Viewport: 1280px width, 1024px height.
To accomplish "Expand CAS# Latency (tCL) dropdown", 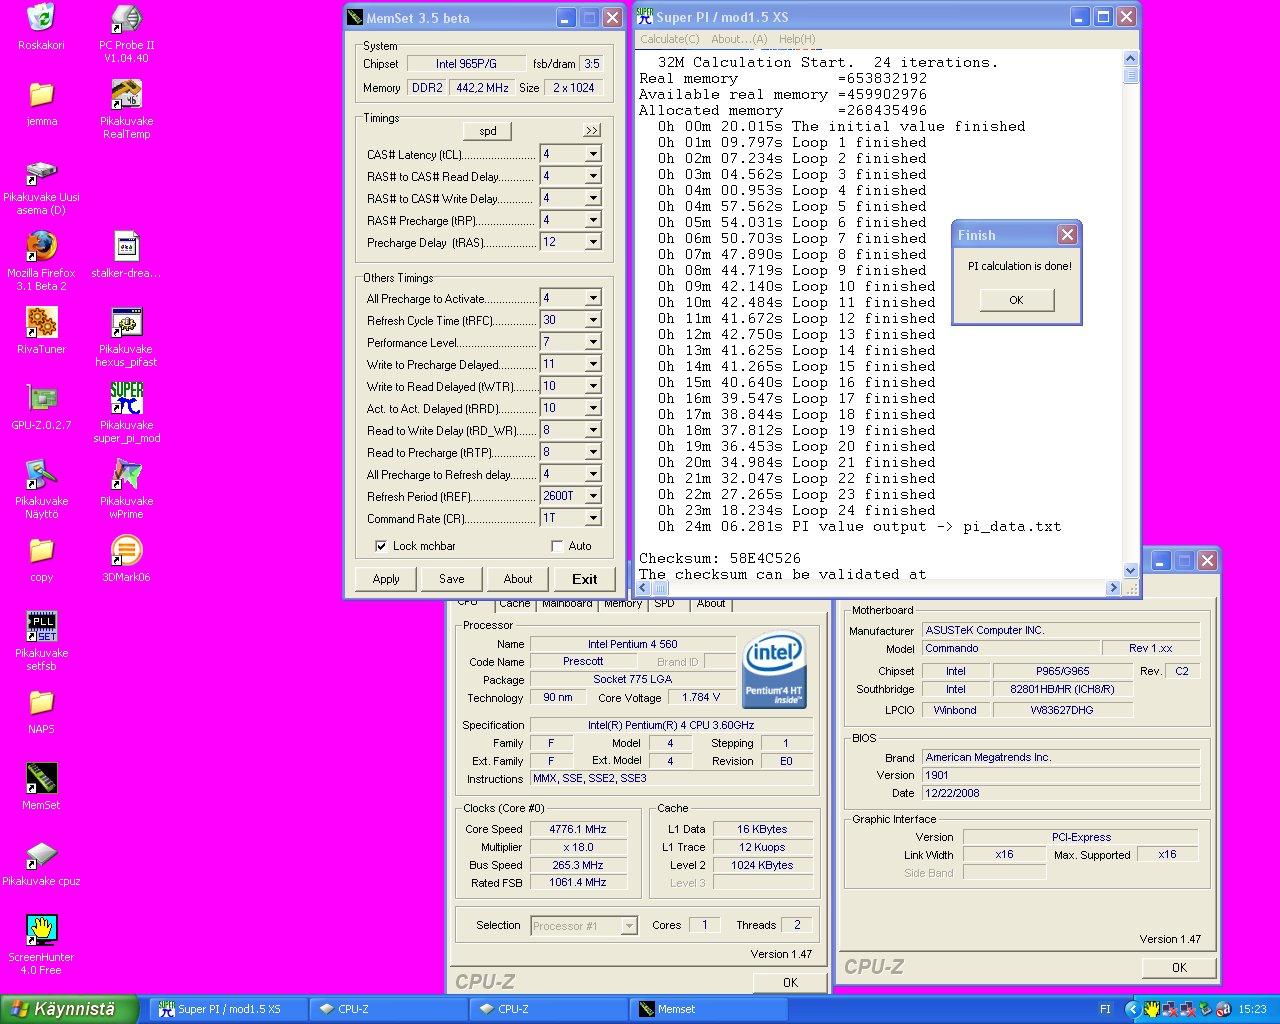I will [x=593, y=154].
